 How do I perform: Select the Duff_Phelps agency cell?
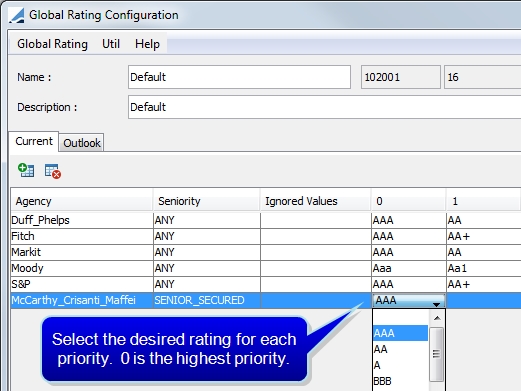(82, 220)
